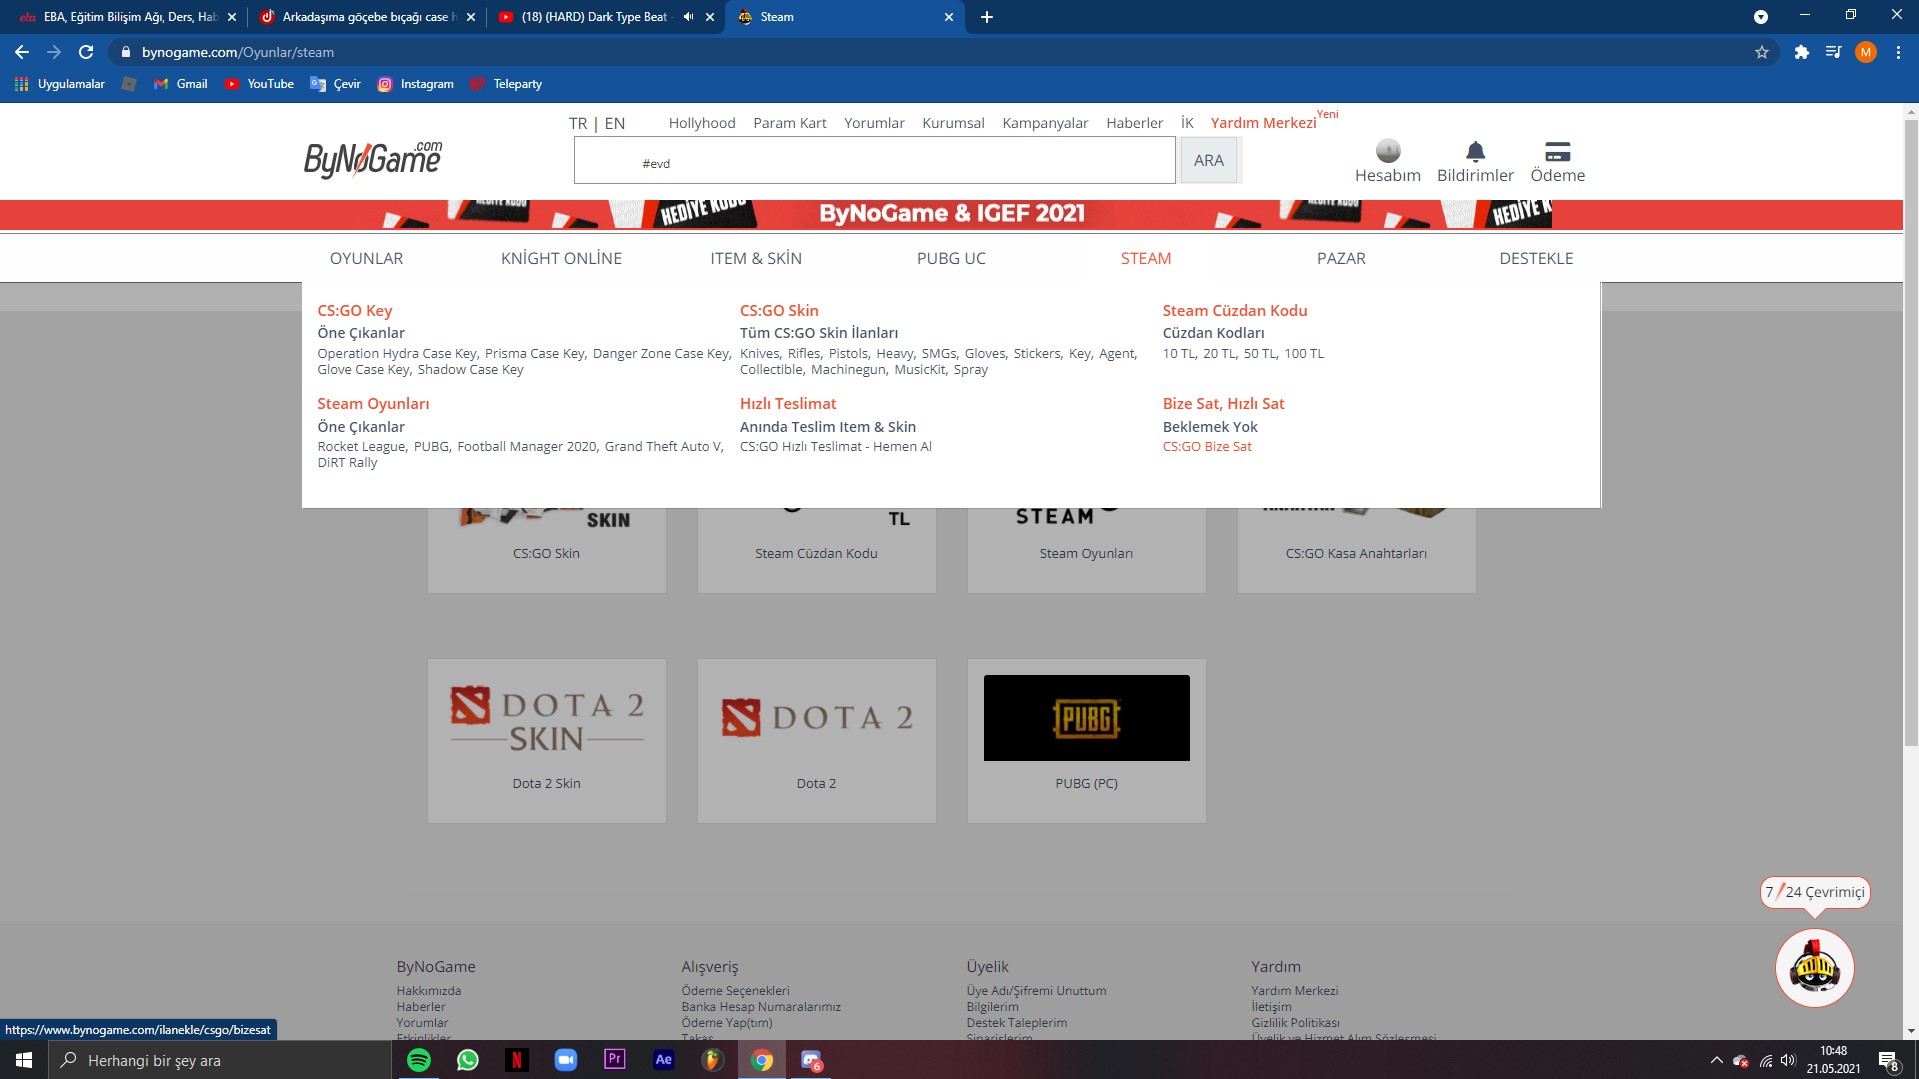Viewport: 1919px width, 1079px height.
Task: Open the Hollyhood link
Action: pos(702,123)
